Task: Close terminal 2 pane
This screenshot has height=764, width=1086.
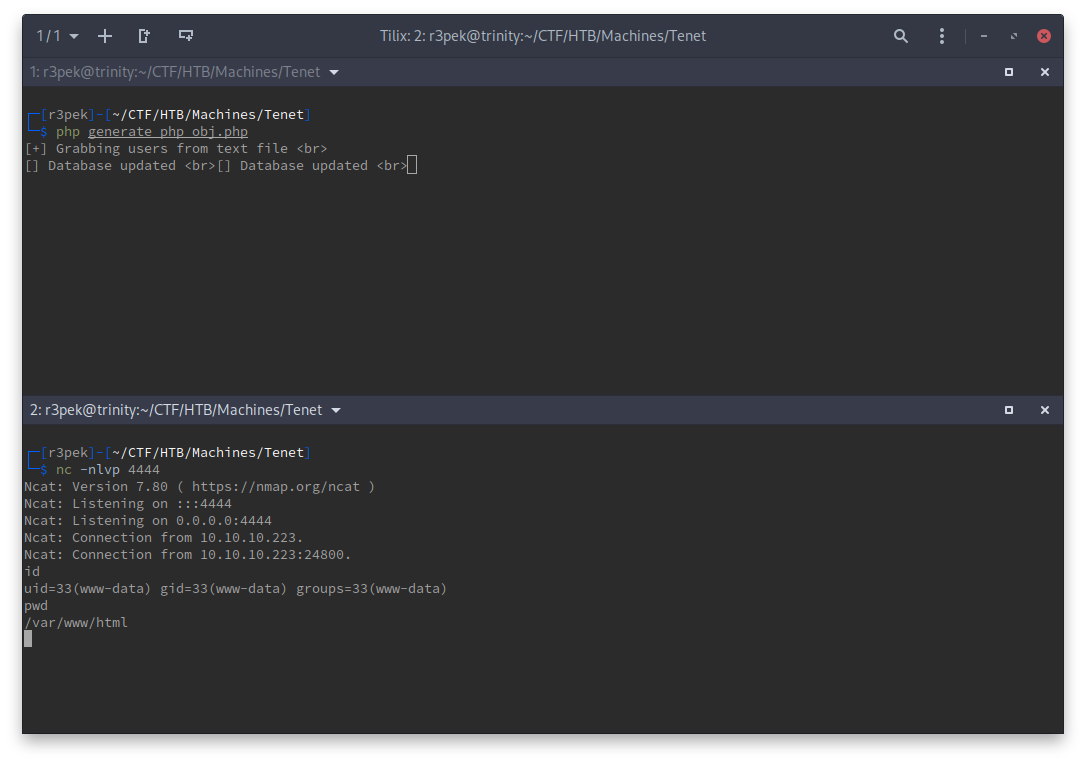Action: point(1045,410)
